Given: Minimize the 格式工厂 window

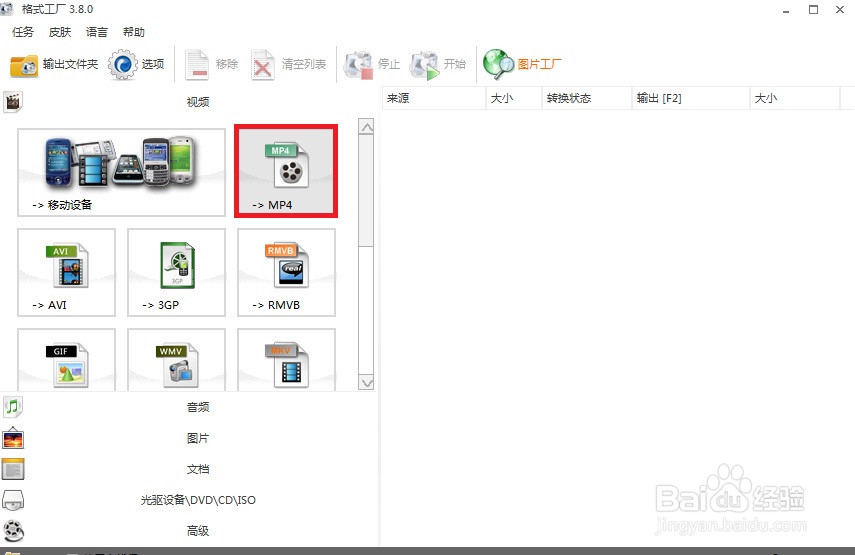Looking at the screenshot, I should [x=786, y=10].
